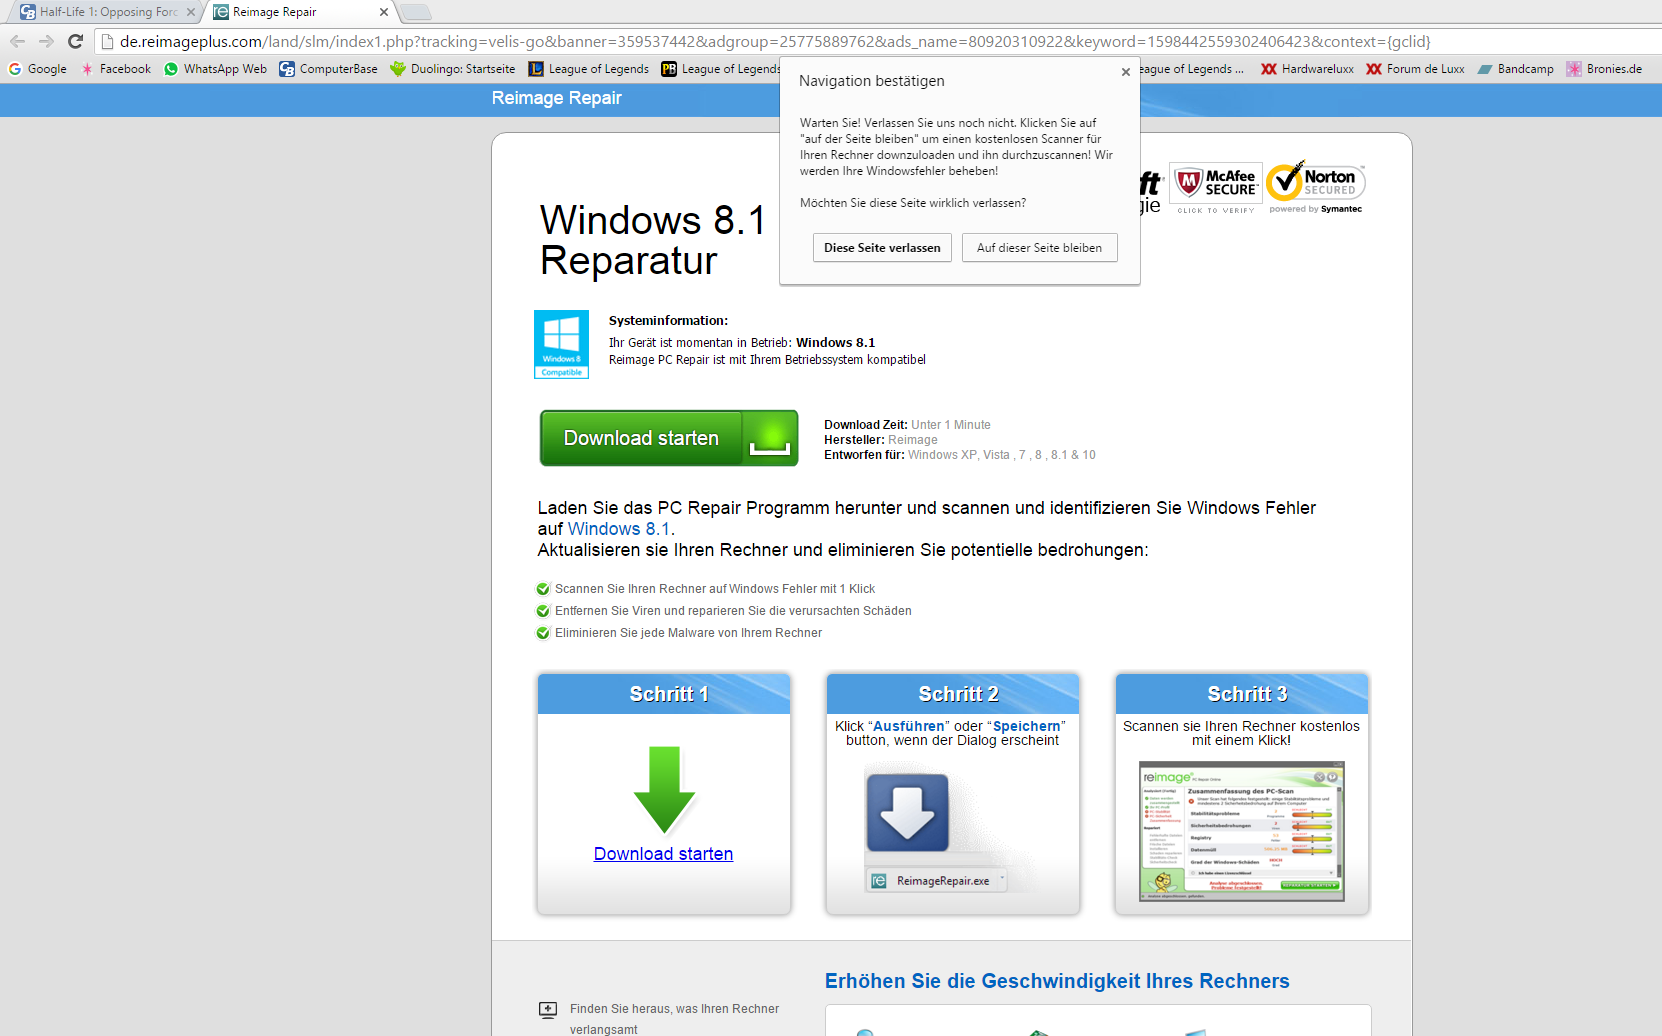Open the Facebook bookmark
Viewport: 1662px width, 1036px height.
click(x=115, y=69)
